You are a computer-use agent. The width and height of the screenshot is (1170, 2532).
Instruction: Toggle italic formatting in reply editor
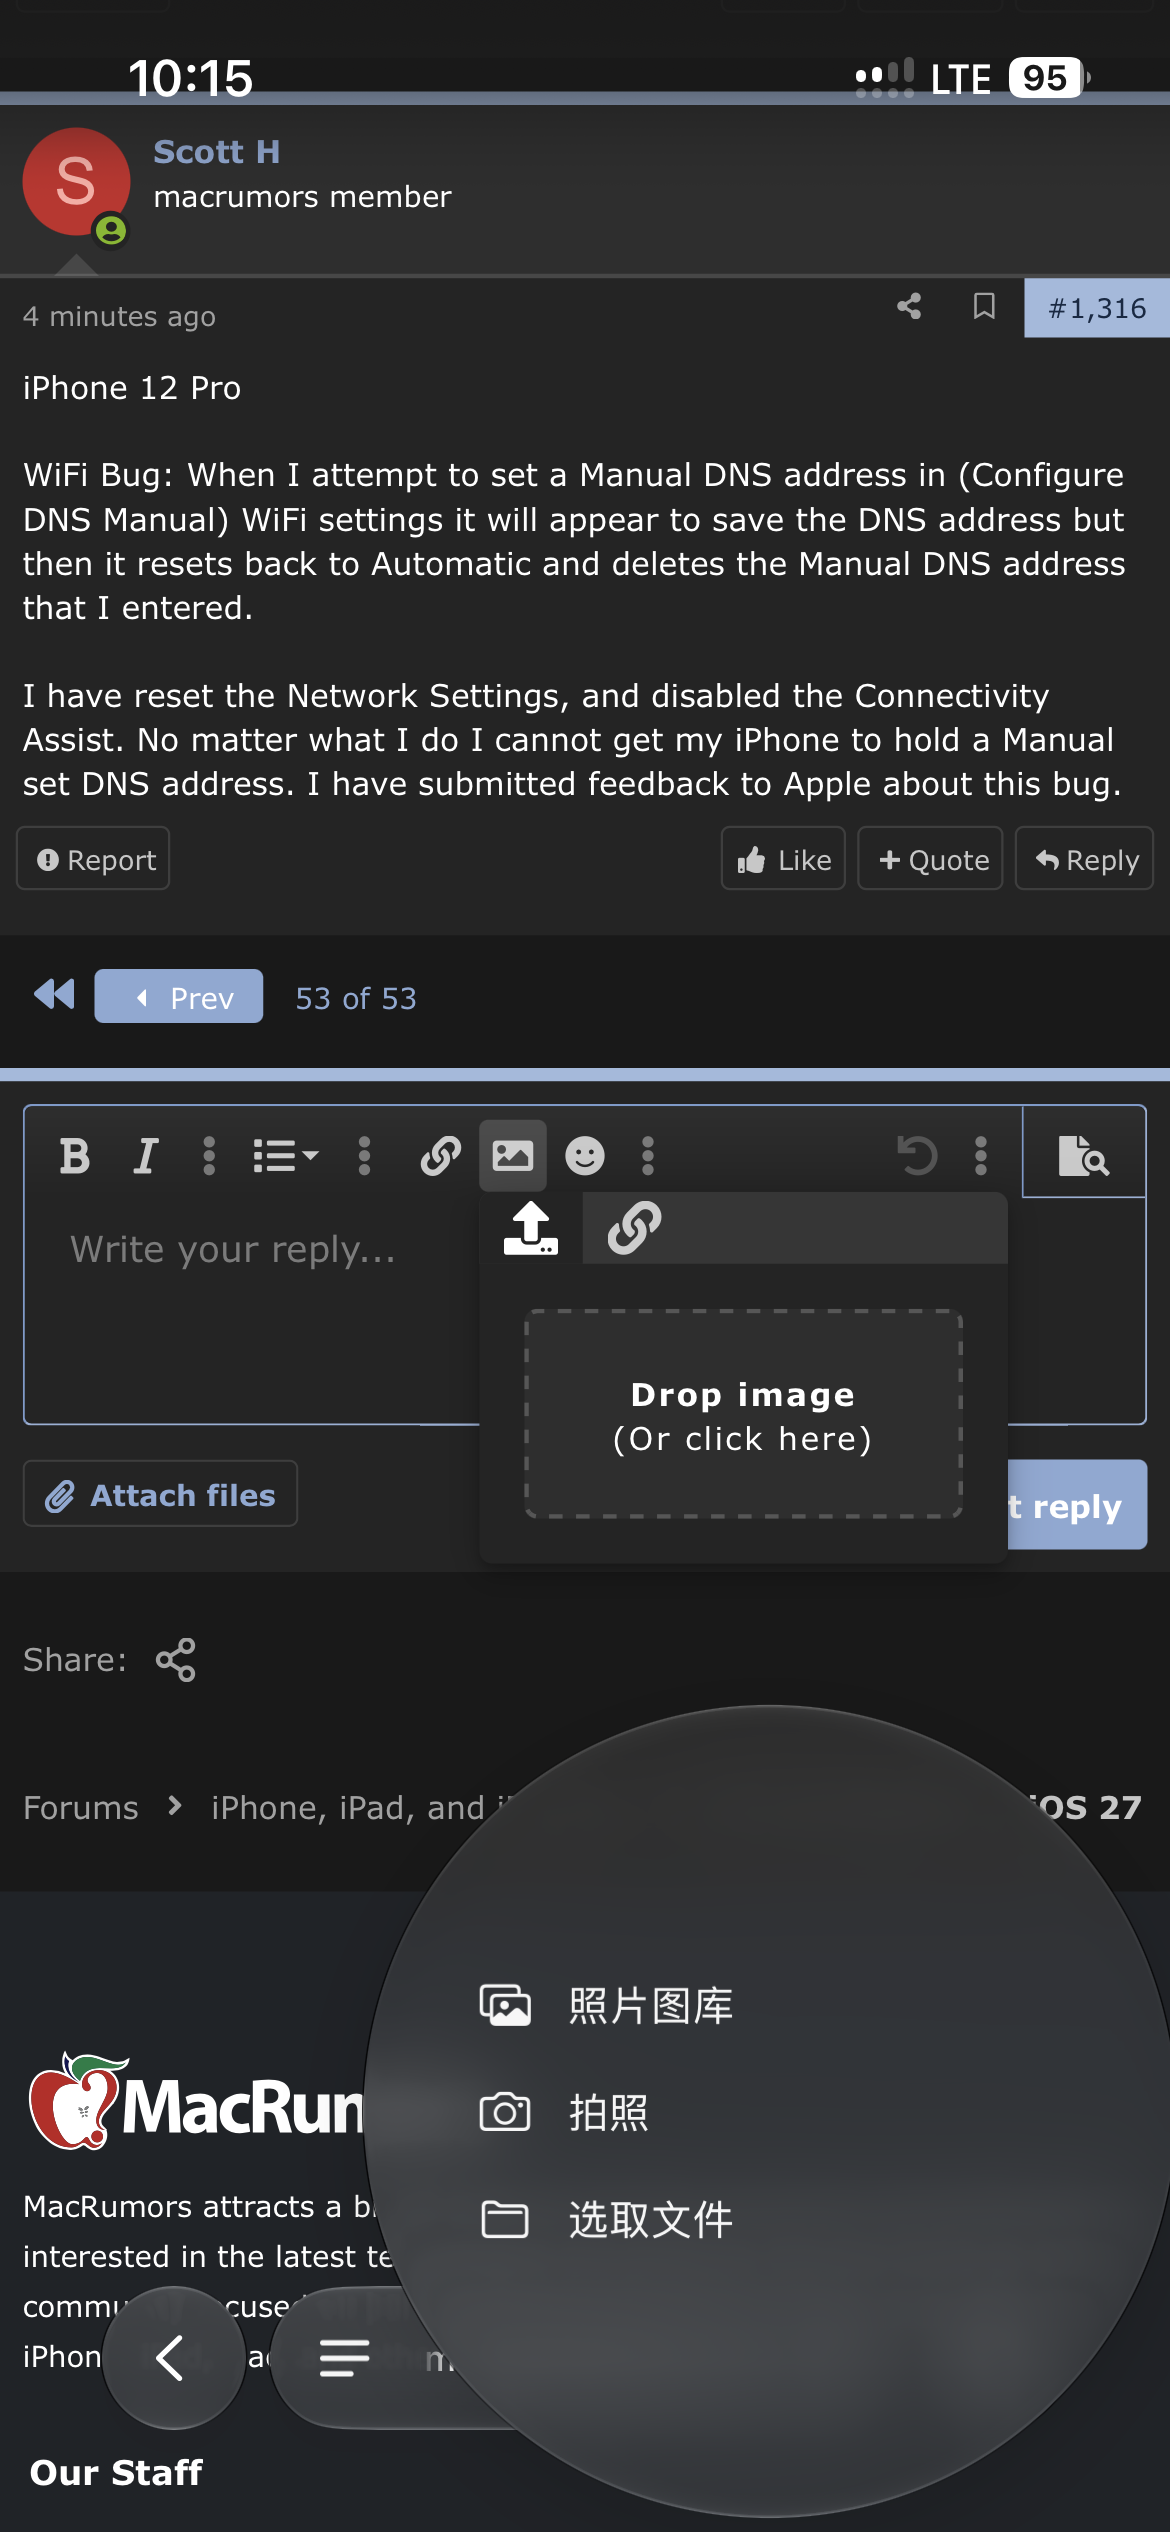click(x=146, y=1156)
